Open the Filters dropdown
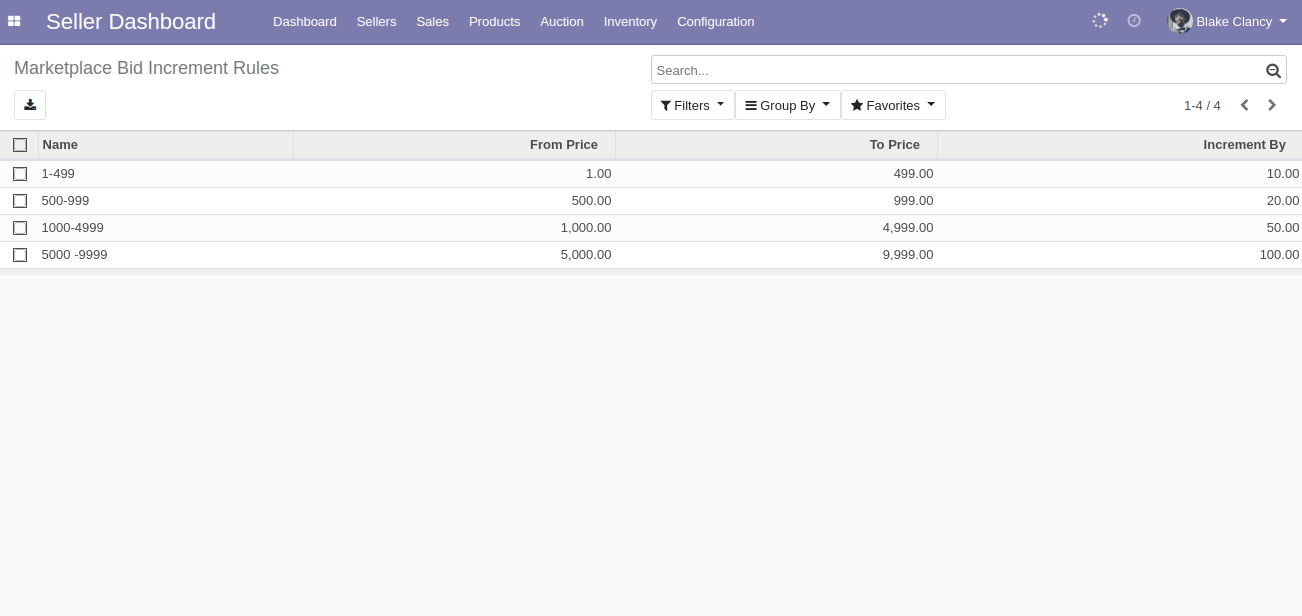This screenshot has height=616, width=1302. [692, 105]
